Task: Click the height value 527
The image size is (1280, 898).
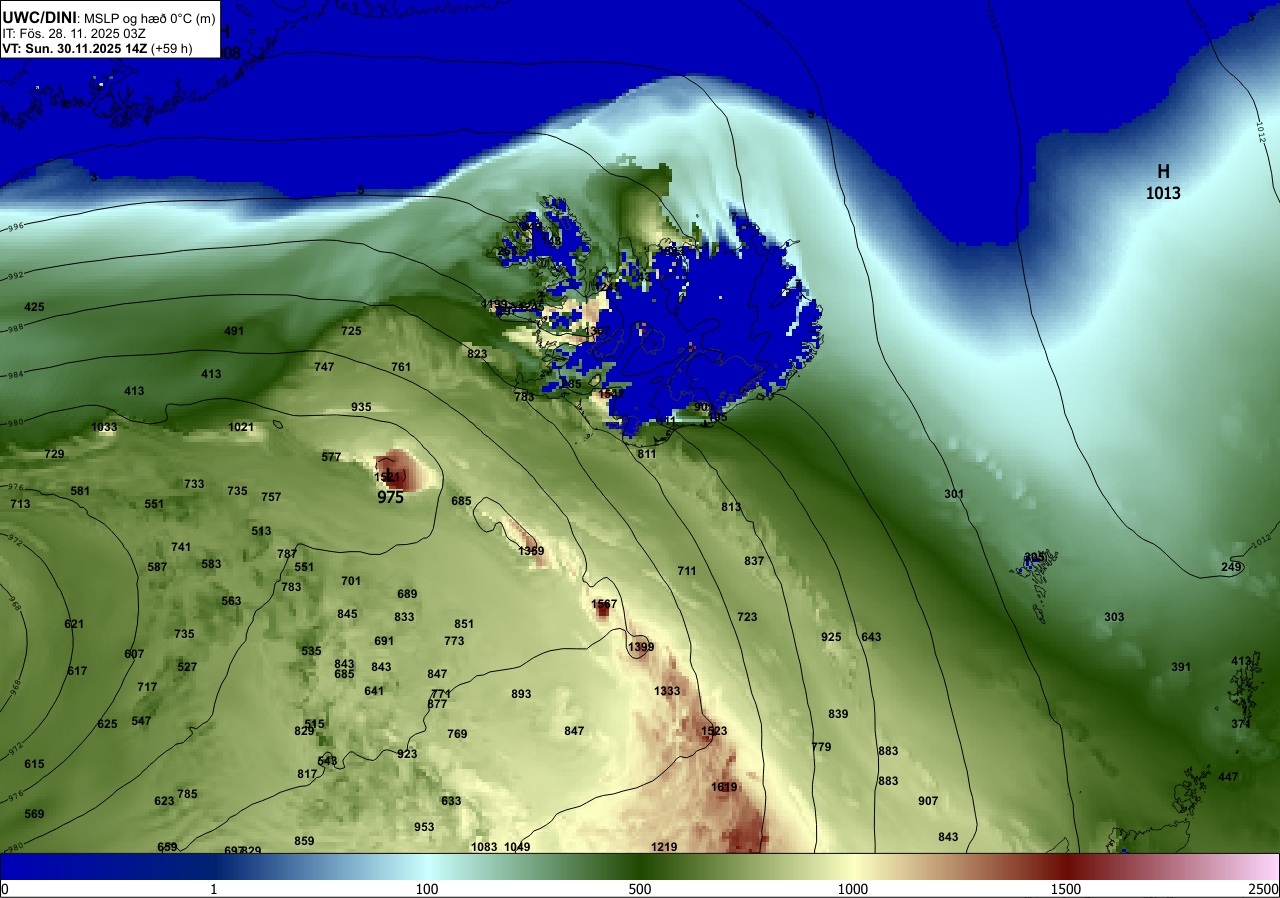Action: 187,667
